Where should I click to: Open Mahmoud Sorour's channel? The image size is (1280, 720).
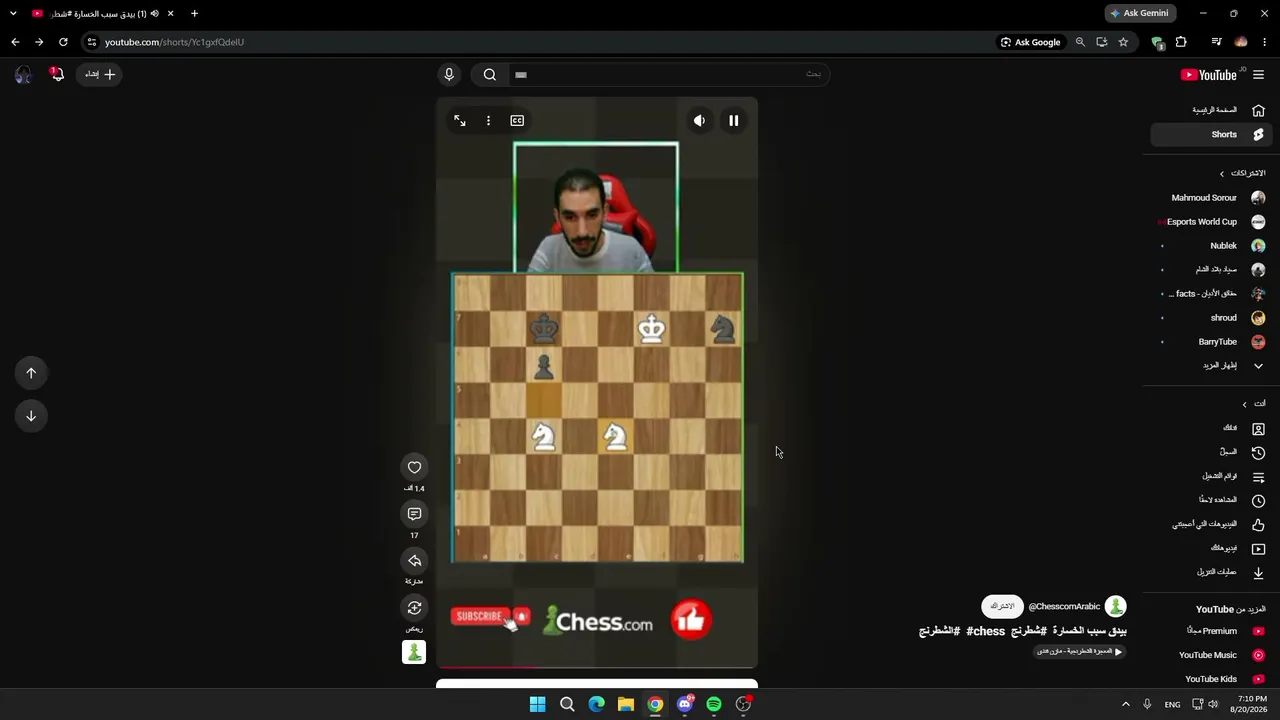pos(1209,198)
